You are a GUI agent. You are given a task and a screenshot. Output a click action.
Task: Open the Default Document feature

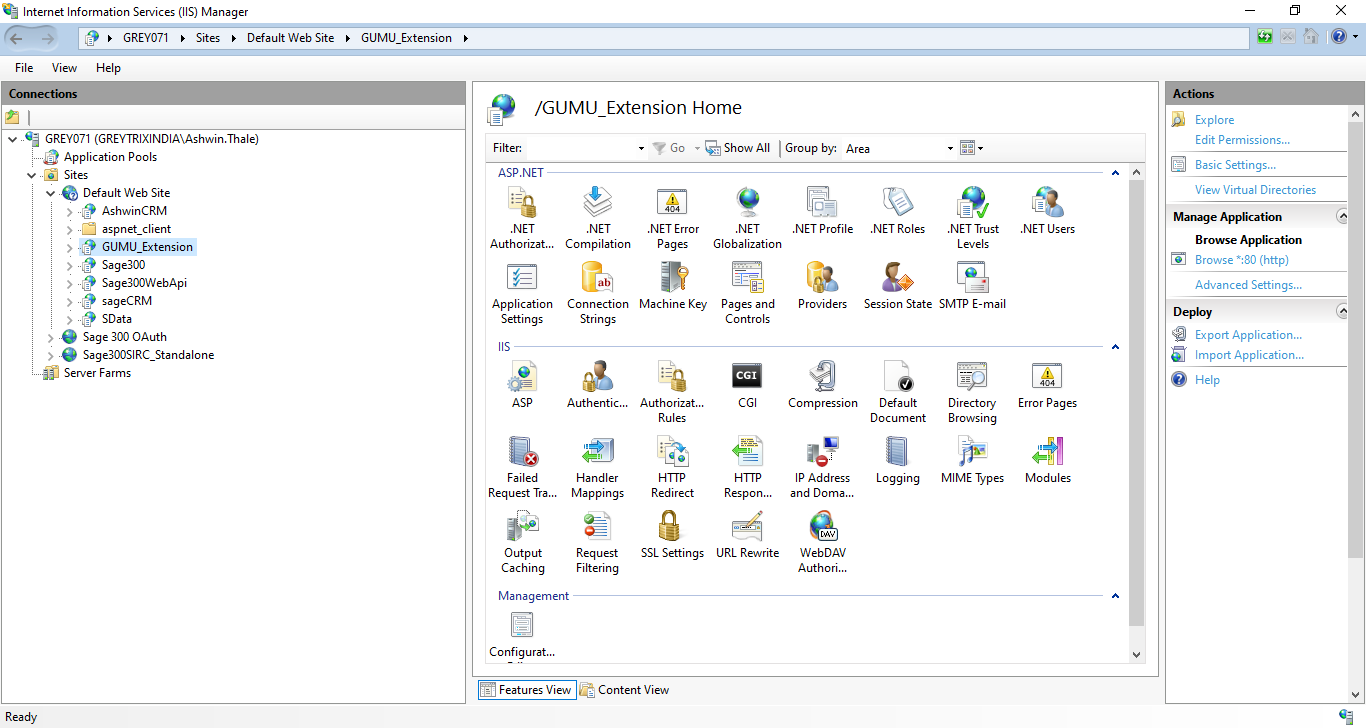point(897,392)
